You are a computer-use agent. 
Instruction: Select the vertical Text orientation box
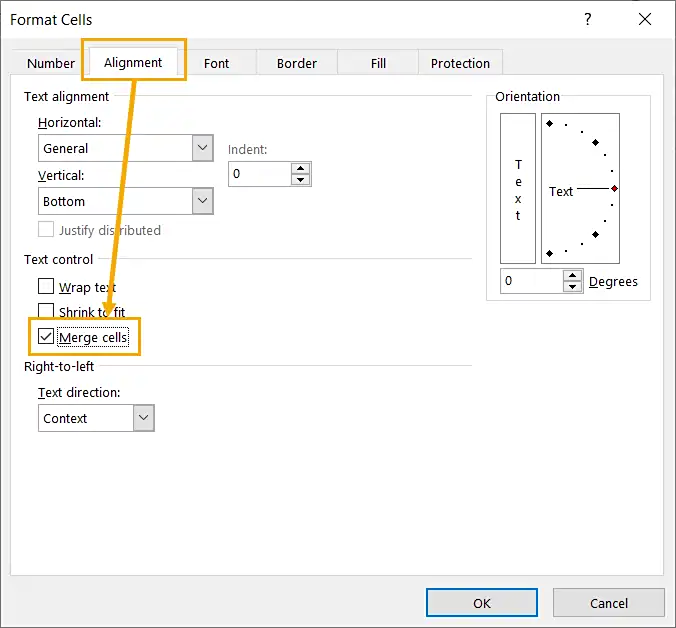coord(518,188)
